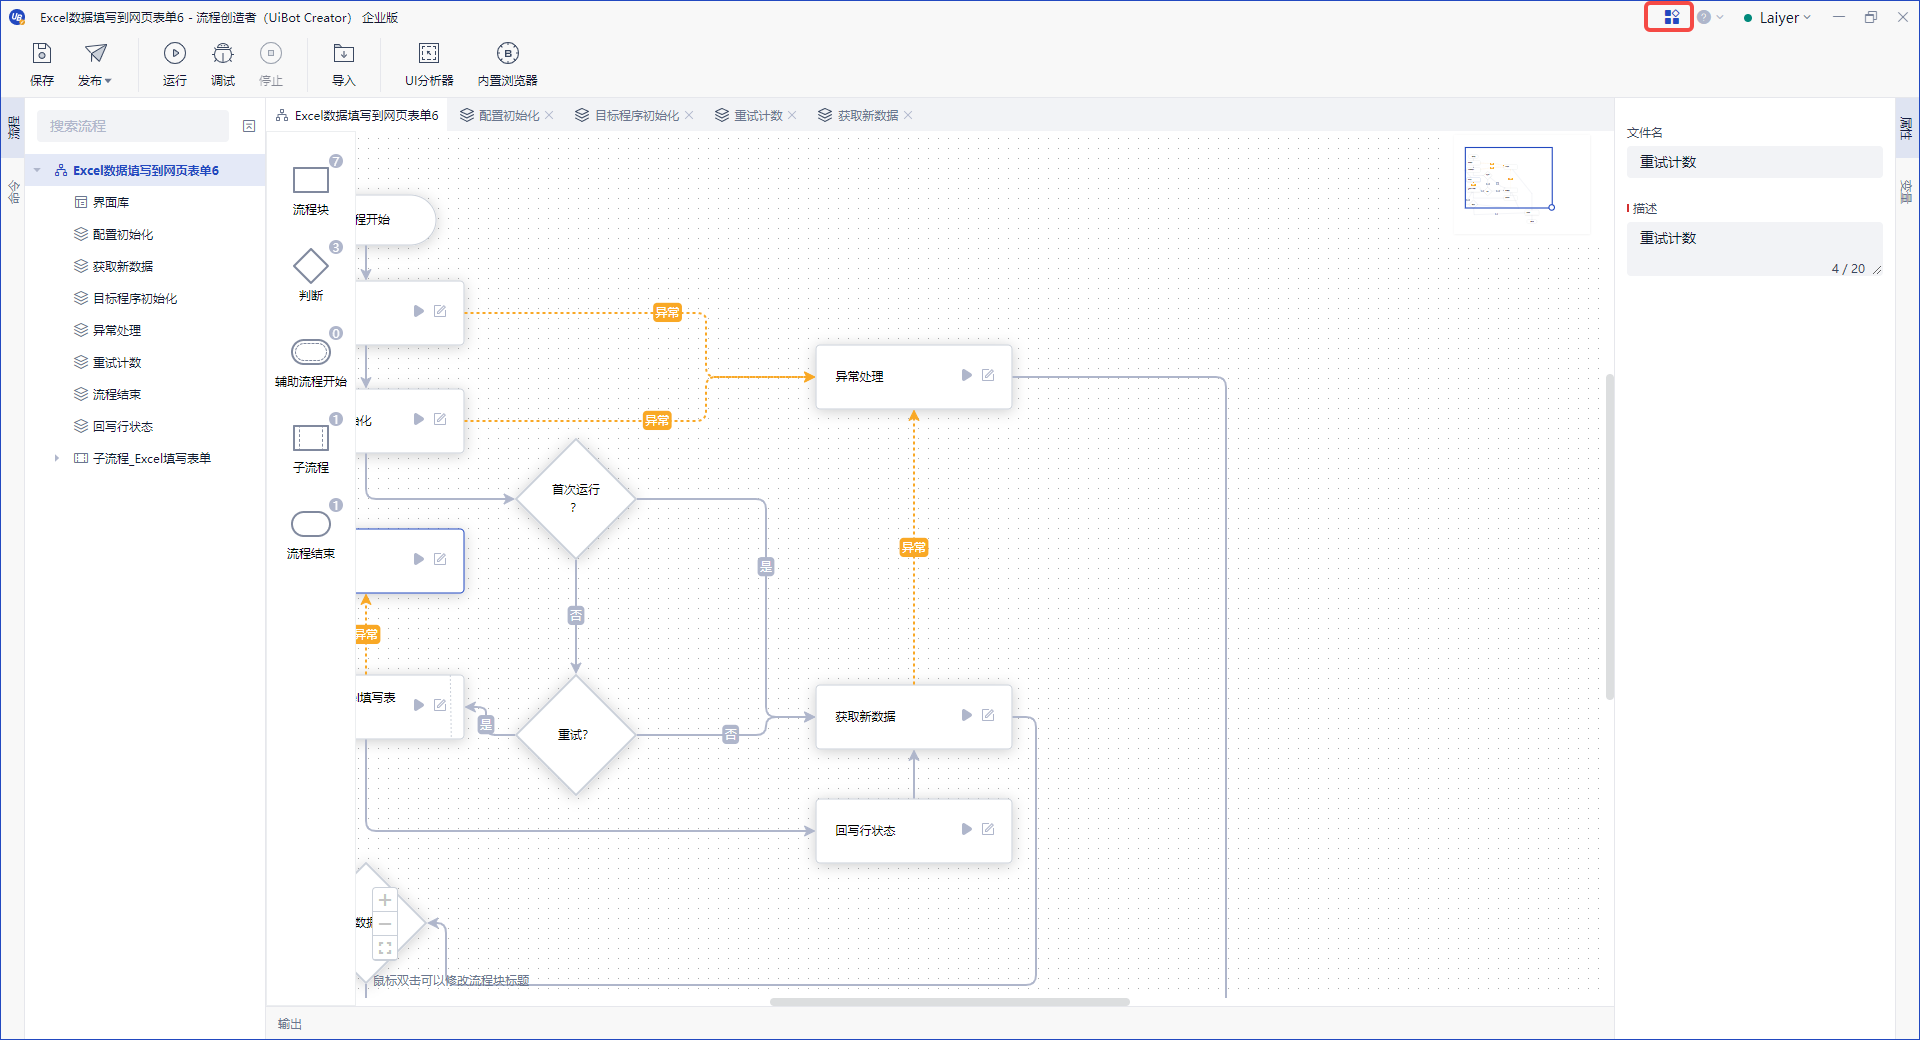Click the Import (导入) icon
The image size is (1920, 1040).
[x=344, y=64]
